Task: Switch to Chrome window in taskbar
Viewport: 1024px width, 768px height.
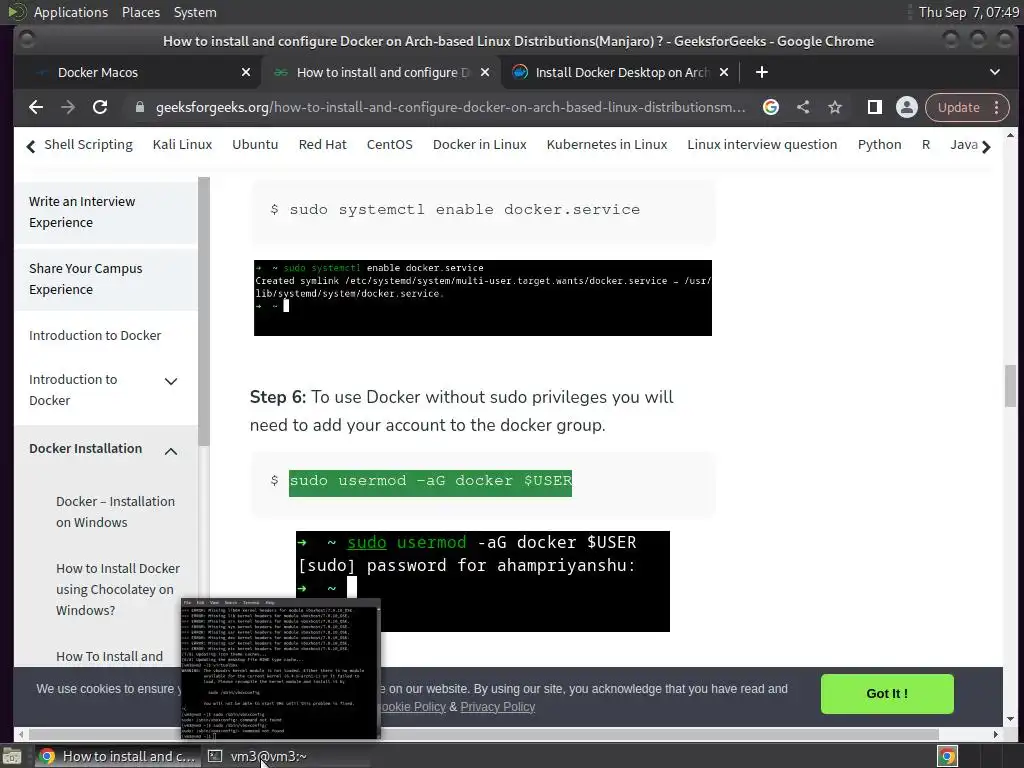Action: (x=116, y=756)
